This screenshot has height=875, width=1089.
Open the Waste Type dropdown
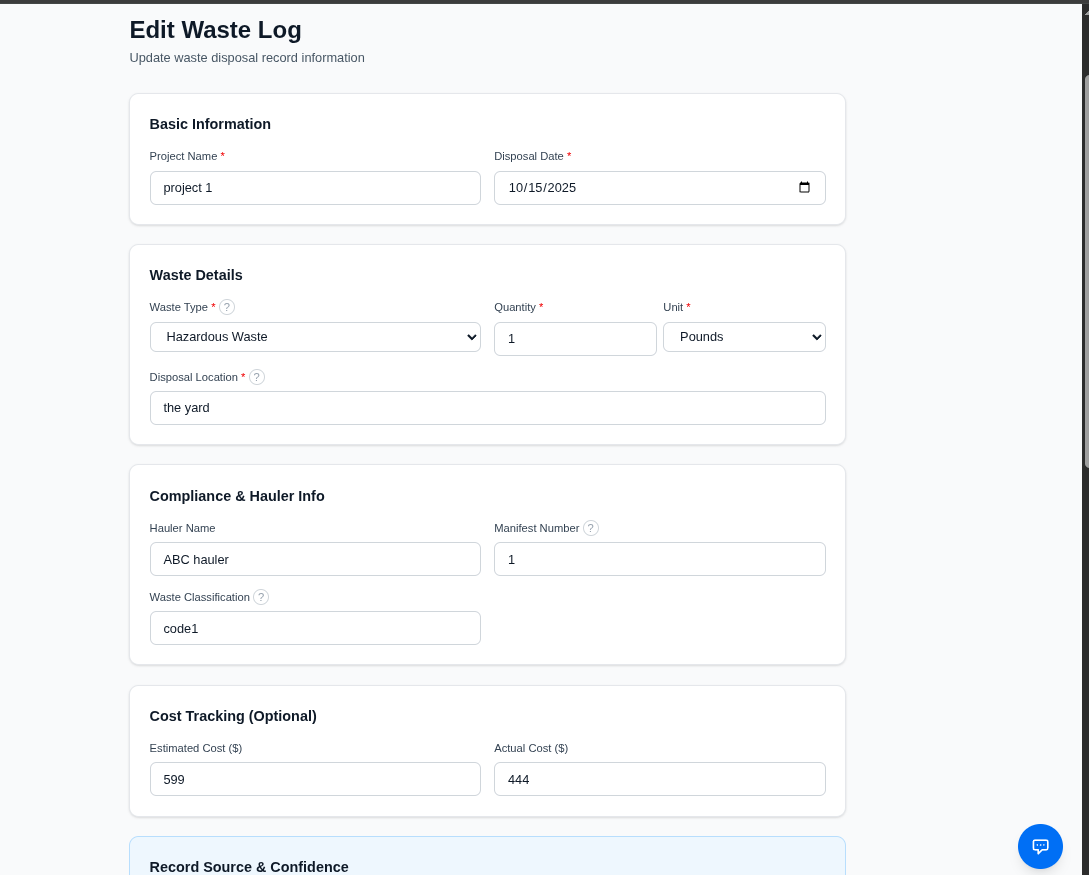315,337
